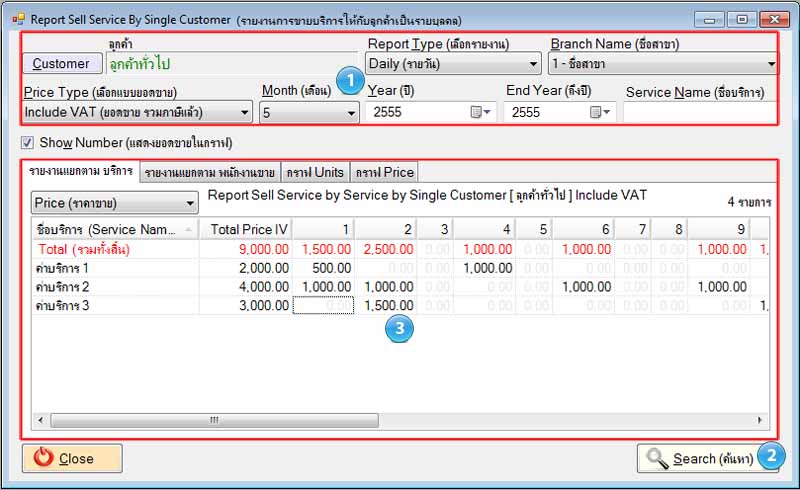The image size is (800, 490).
Task: Click the Close button
Action: (x=72, y=459)
